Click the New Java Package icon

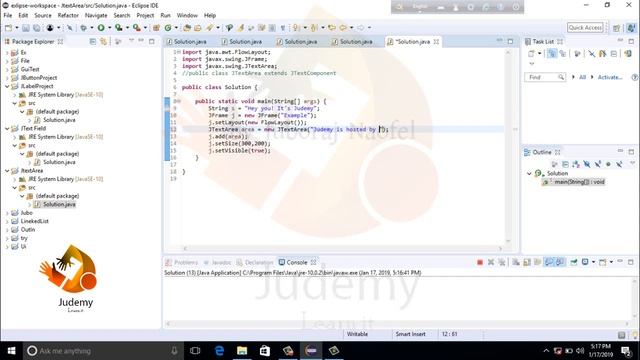pos(156,28)
